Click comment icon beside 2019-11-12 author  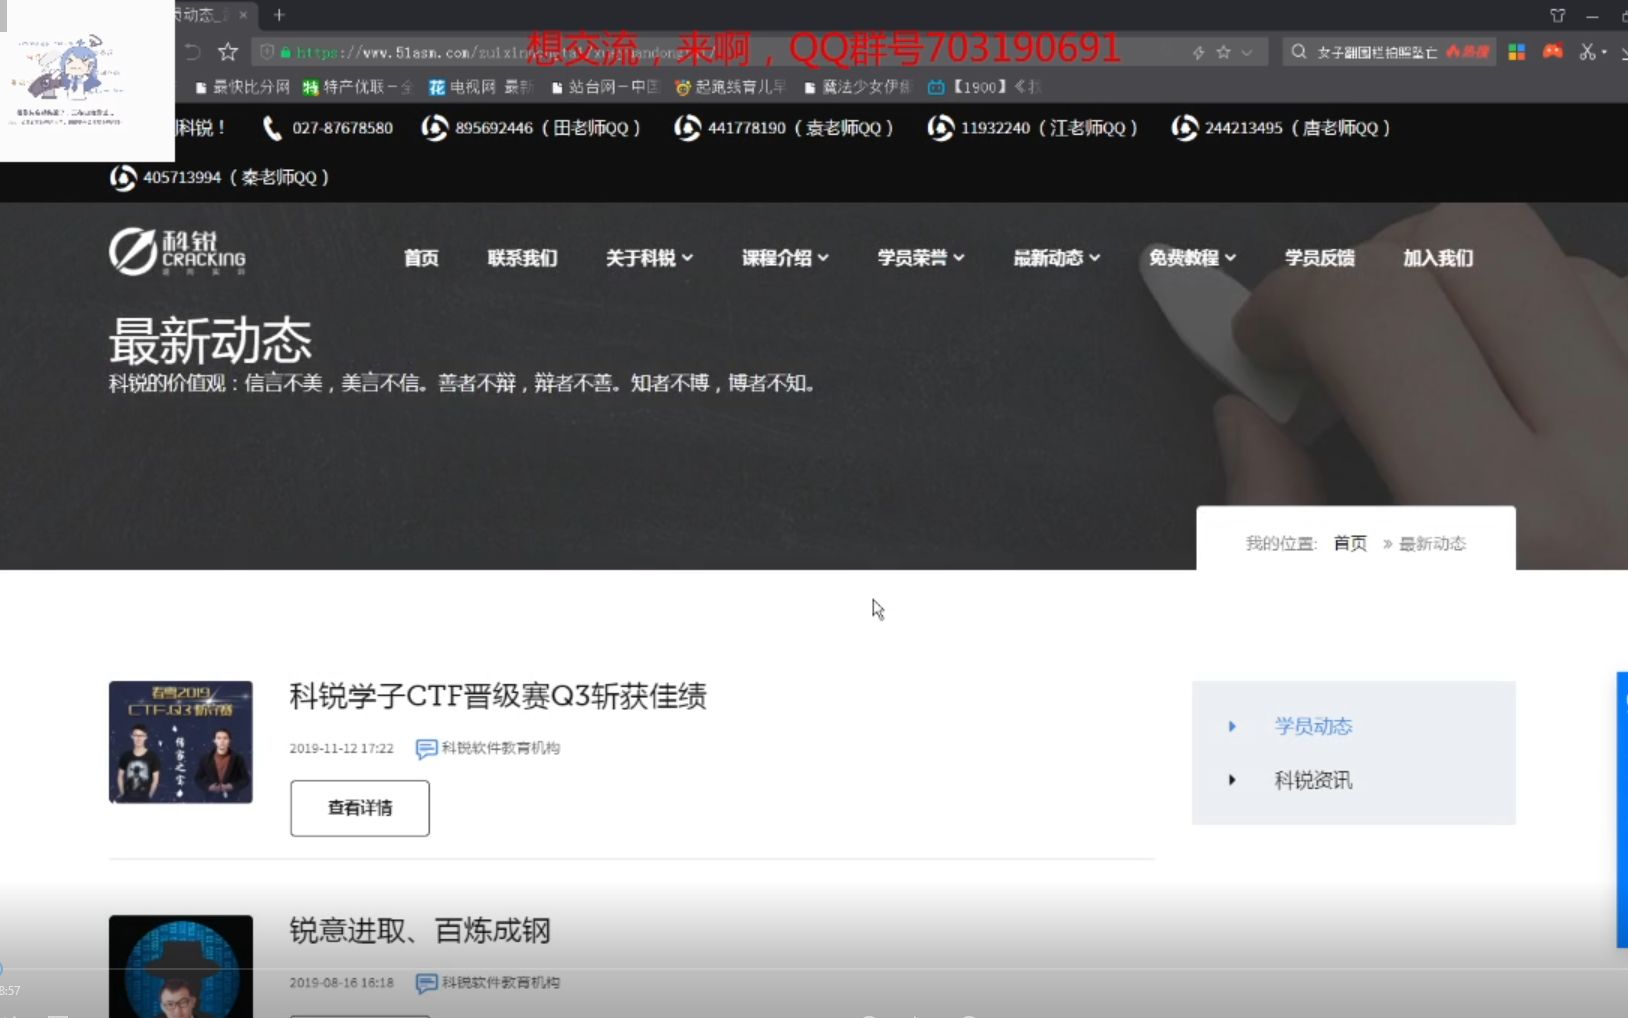tap(426, 748)
